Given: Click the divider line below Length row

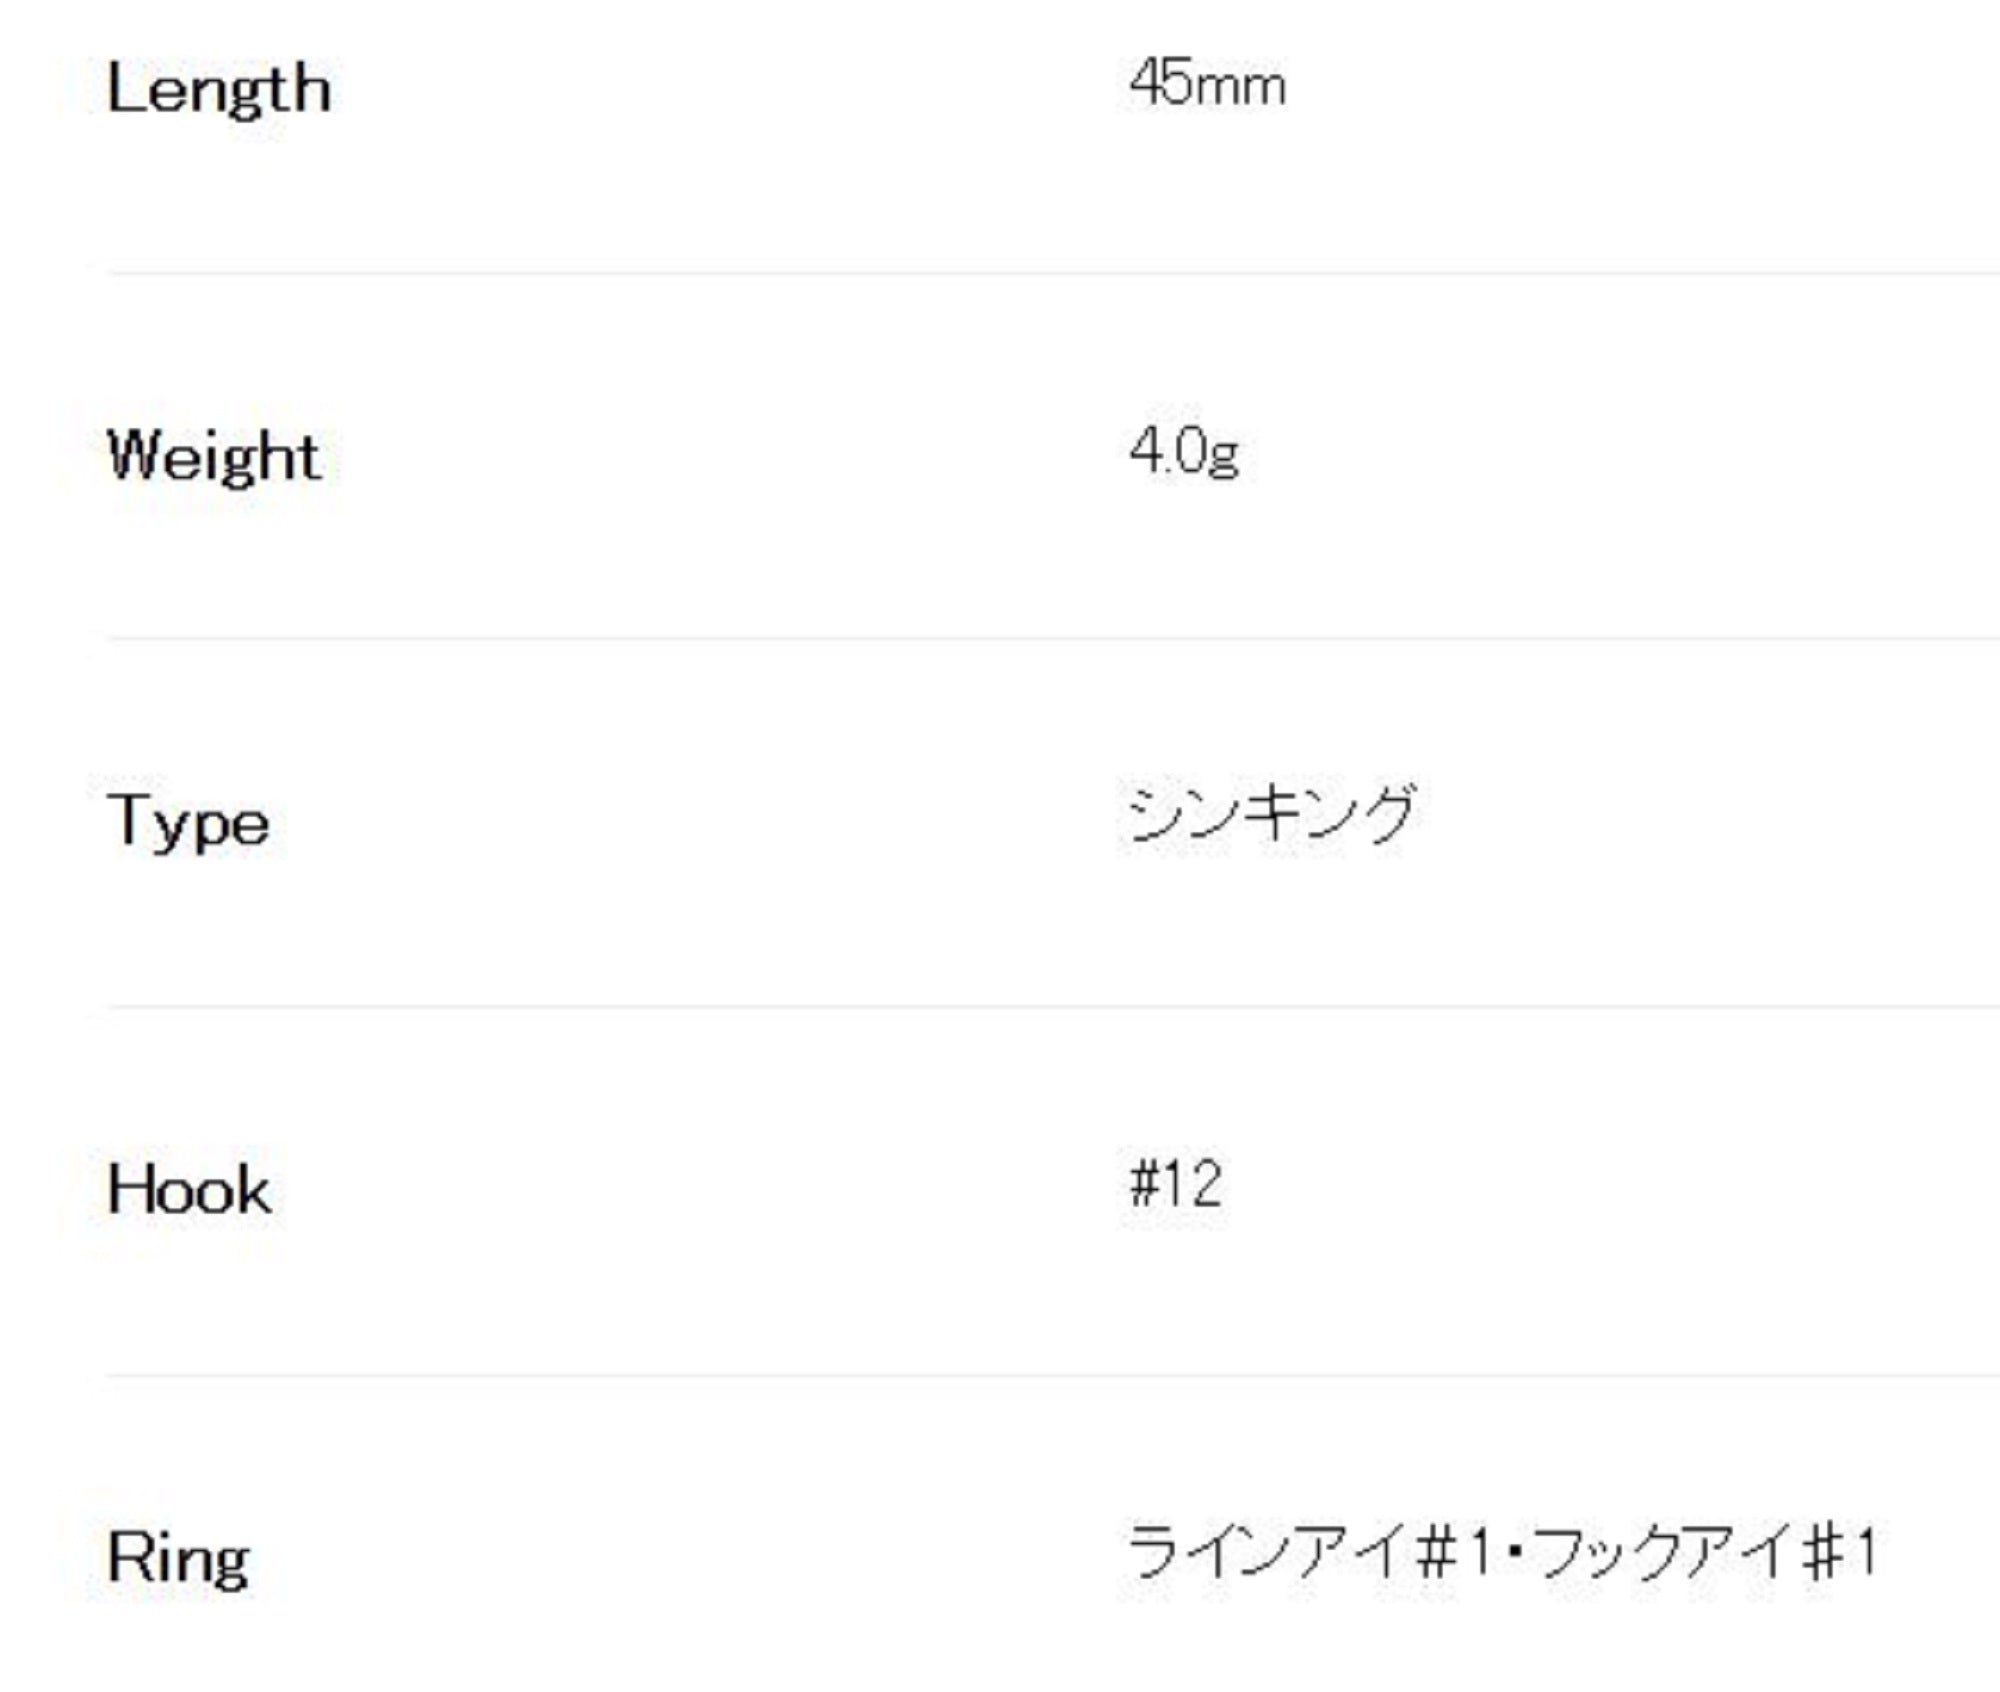Looking at the screenshot, I should click(x=1050, y=273).
